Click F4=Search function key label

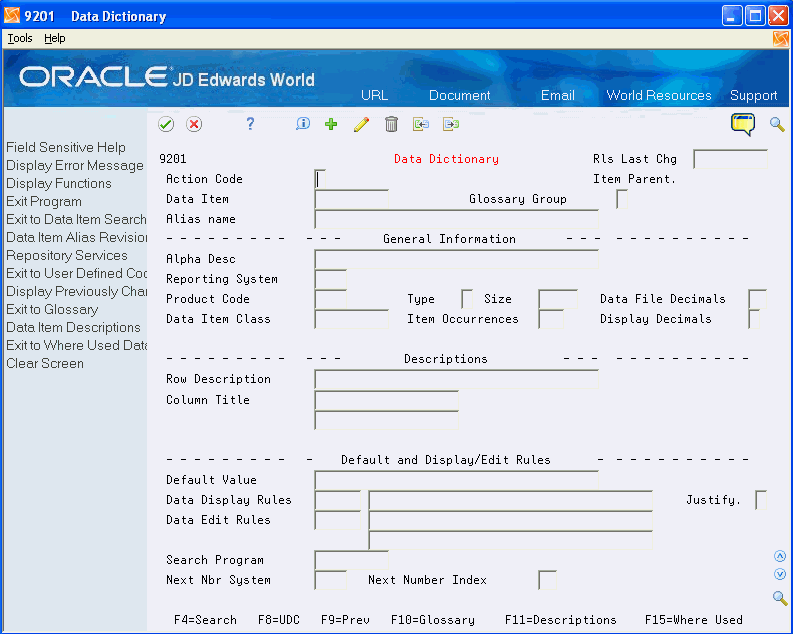205,620
